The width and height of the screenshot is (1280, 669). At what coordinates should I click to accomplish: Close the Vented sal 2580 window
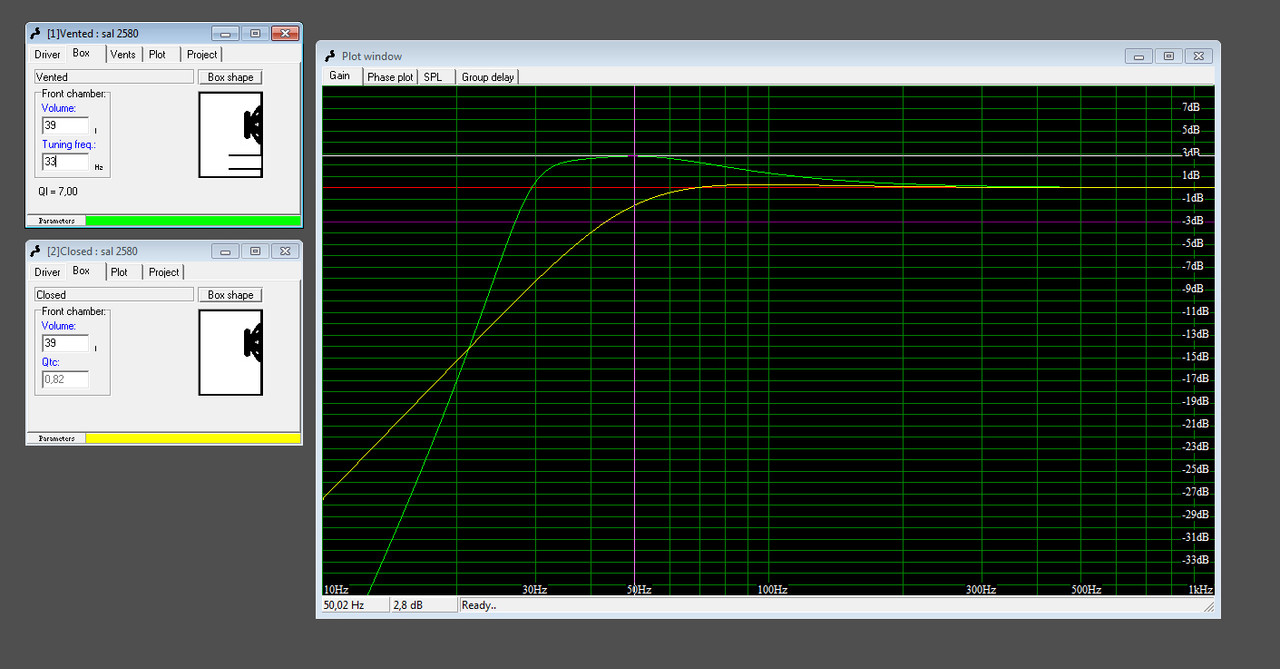[285, 33]
